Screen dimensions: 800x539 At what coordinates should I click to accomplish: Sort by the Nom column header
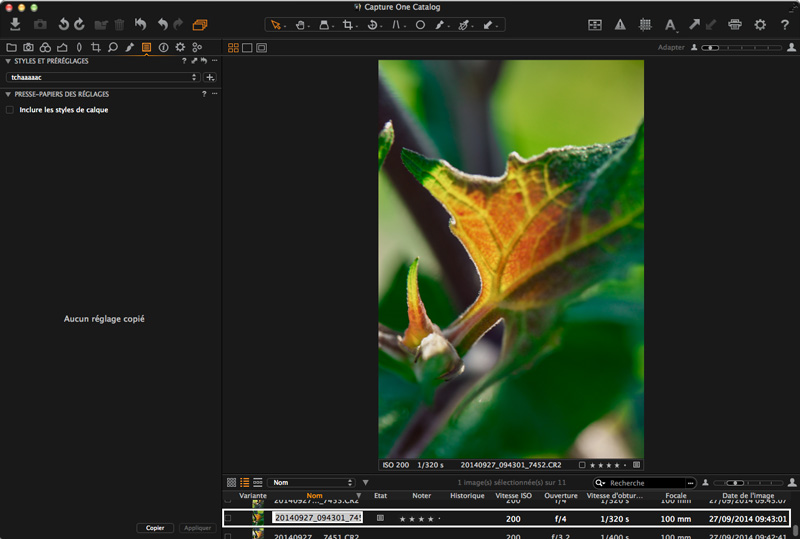pos(314,496)
